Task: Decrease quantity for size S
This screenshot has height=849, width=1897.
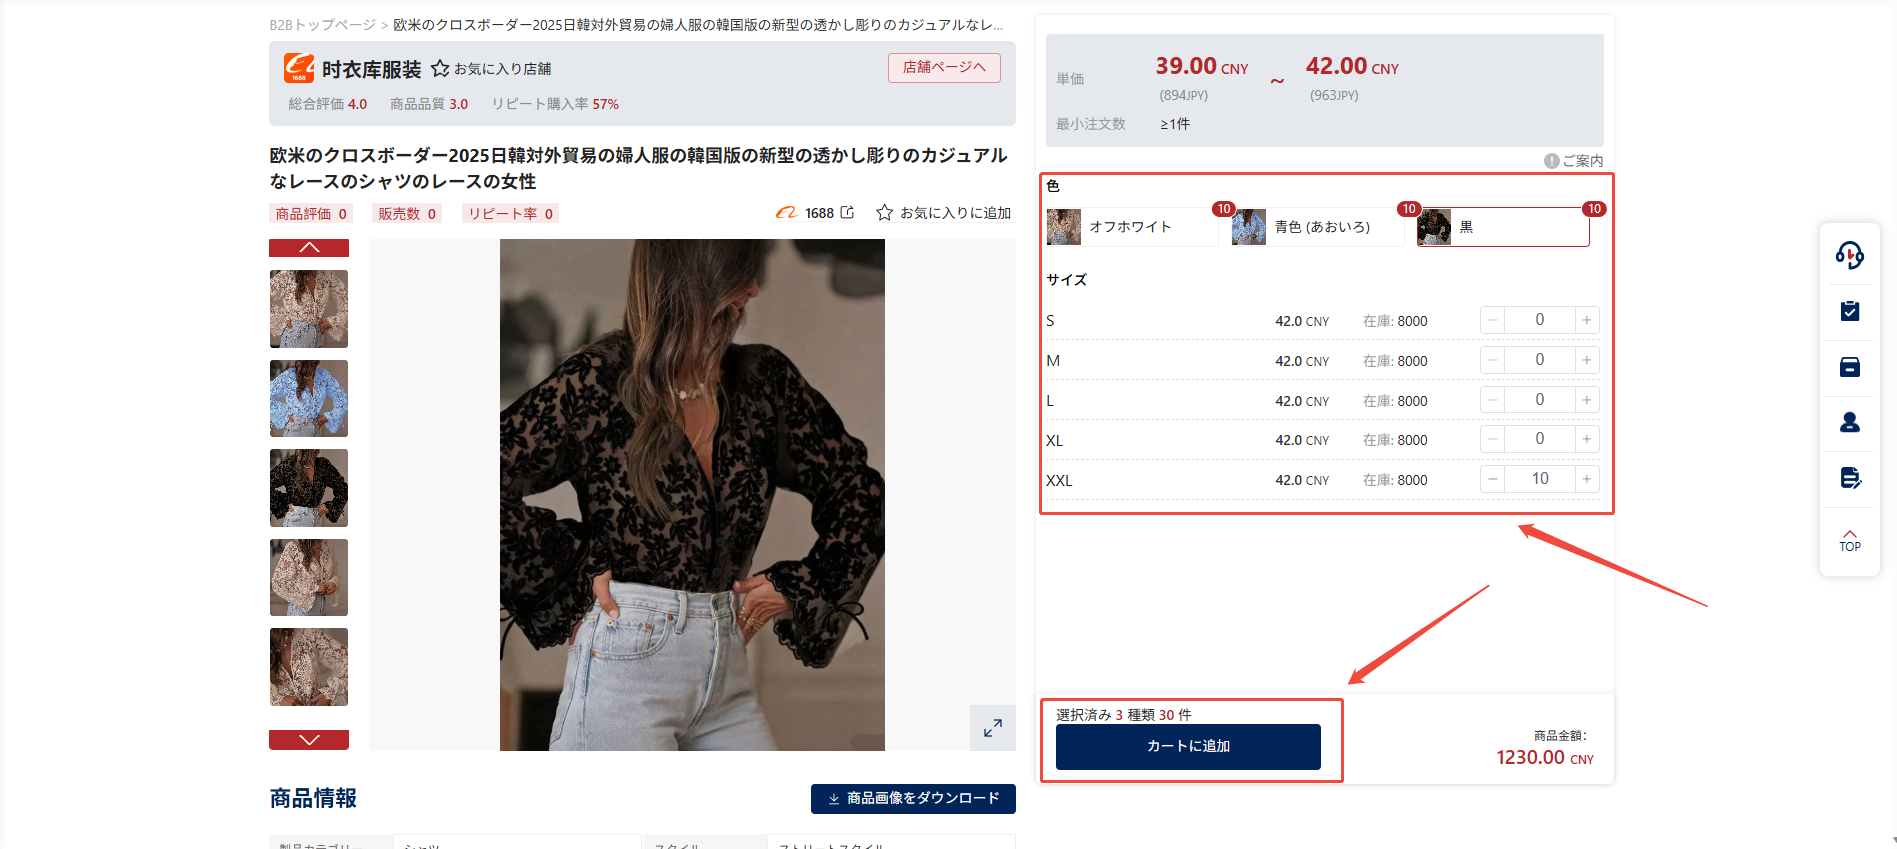Action: tap(1492, 320)
